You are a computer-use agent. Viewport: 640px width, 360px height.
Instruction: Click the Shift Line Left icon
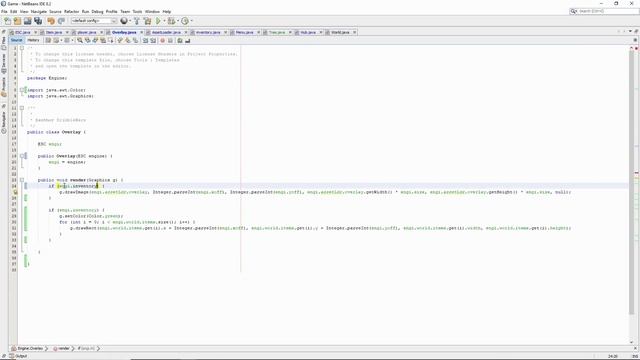145,40
